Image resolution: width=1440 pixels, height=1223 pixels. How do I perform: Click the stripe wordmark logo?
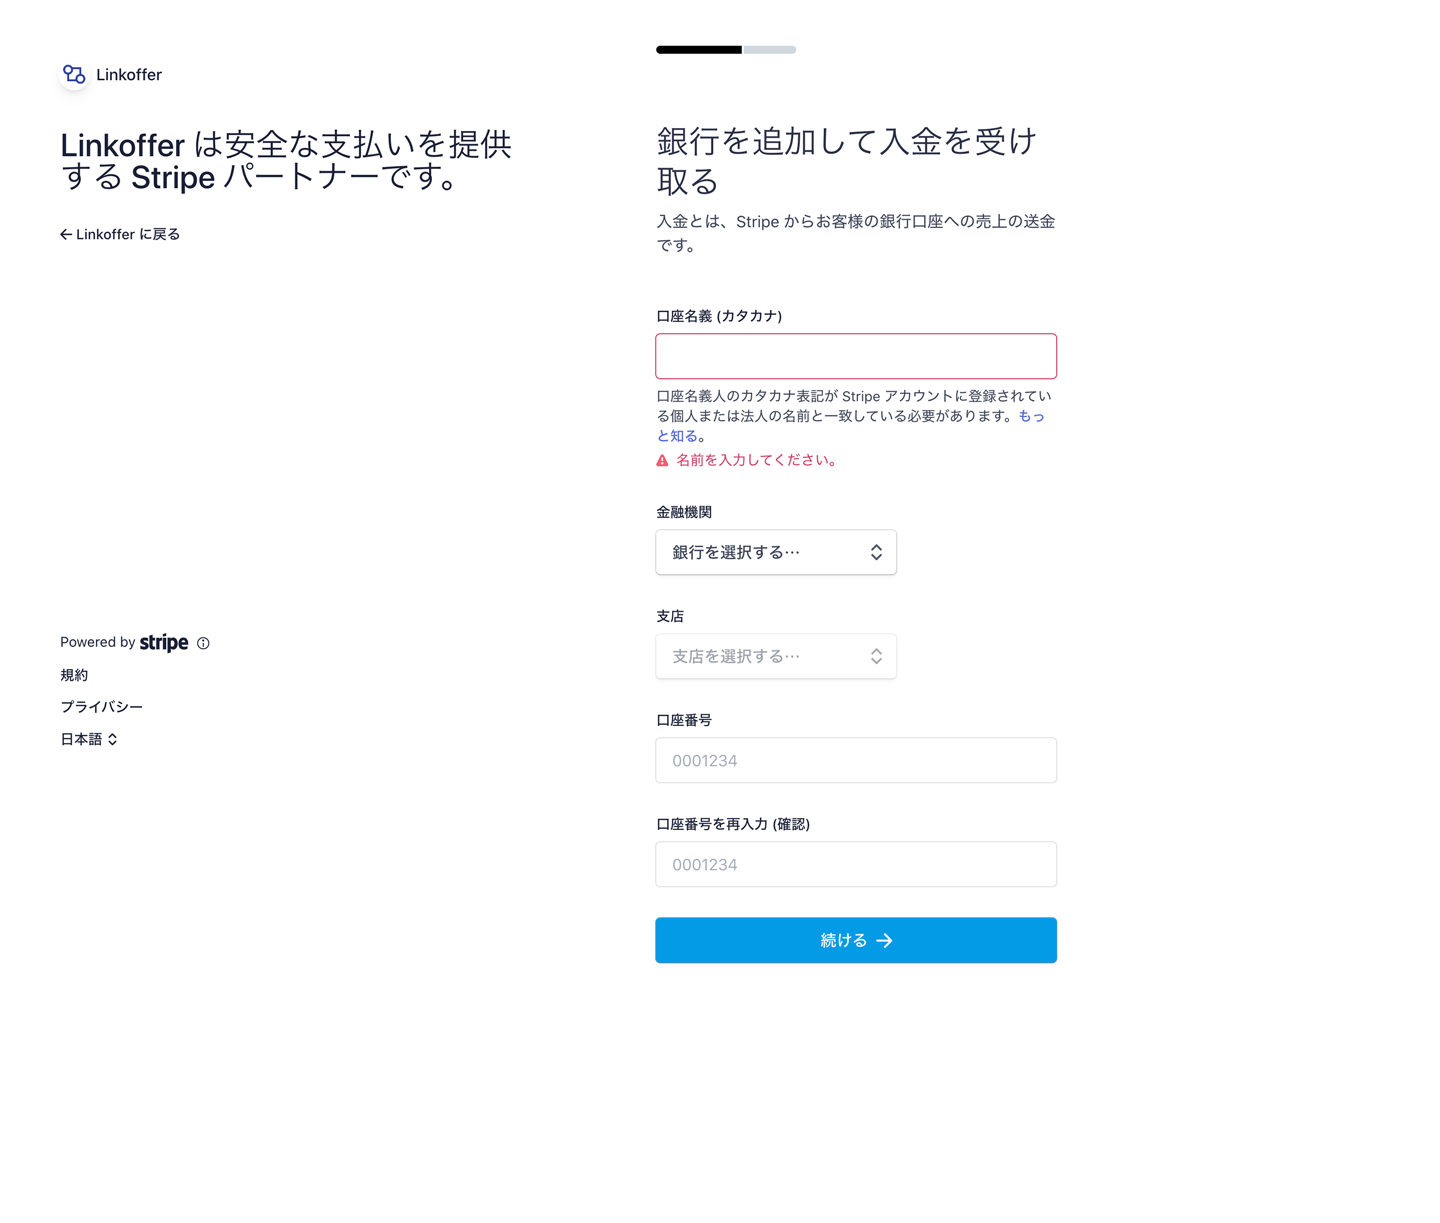tap(164, 642)
